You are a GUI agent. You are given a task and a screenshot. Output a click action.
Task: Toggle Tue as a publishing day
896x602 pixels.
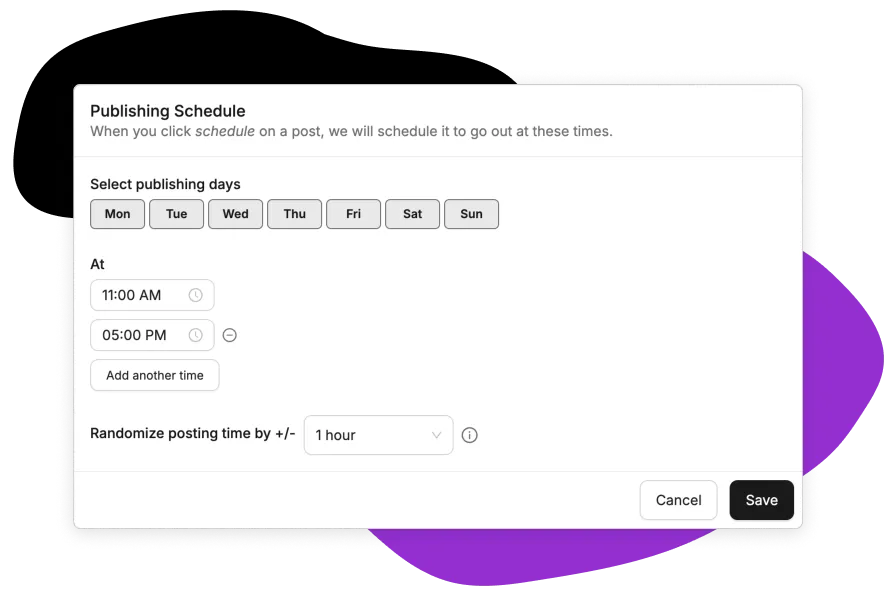pyautogui.click(x=176, y=213)
